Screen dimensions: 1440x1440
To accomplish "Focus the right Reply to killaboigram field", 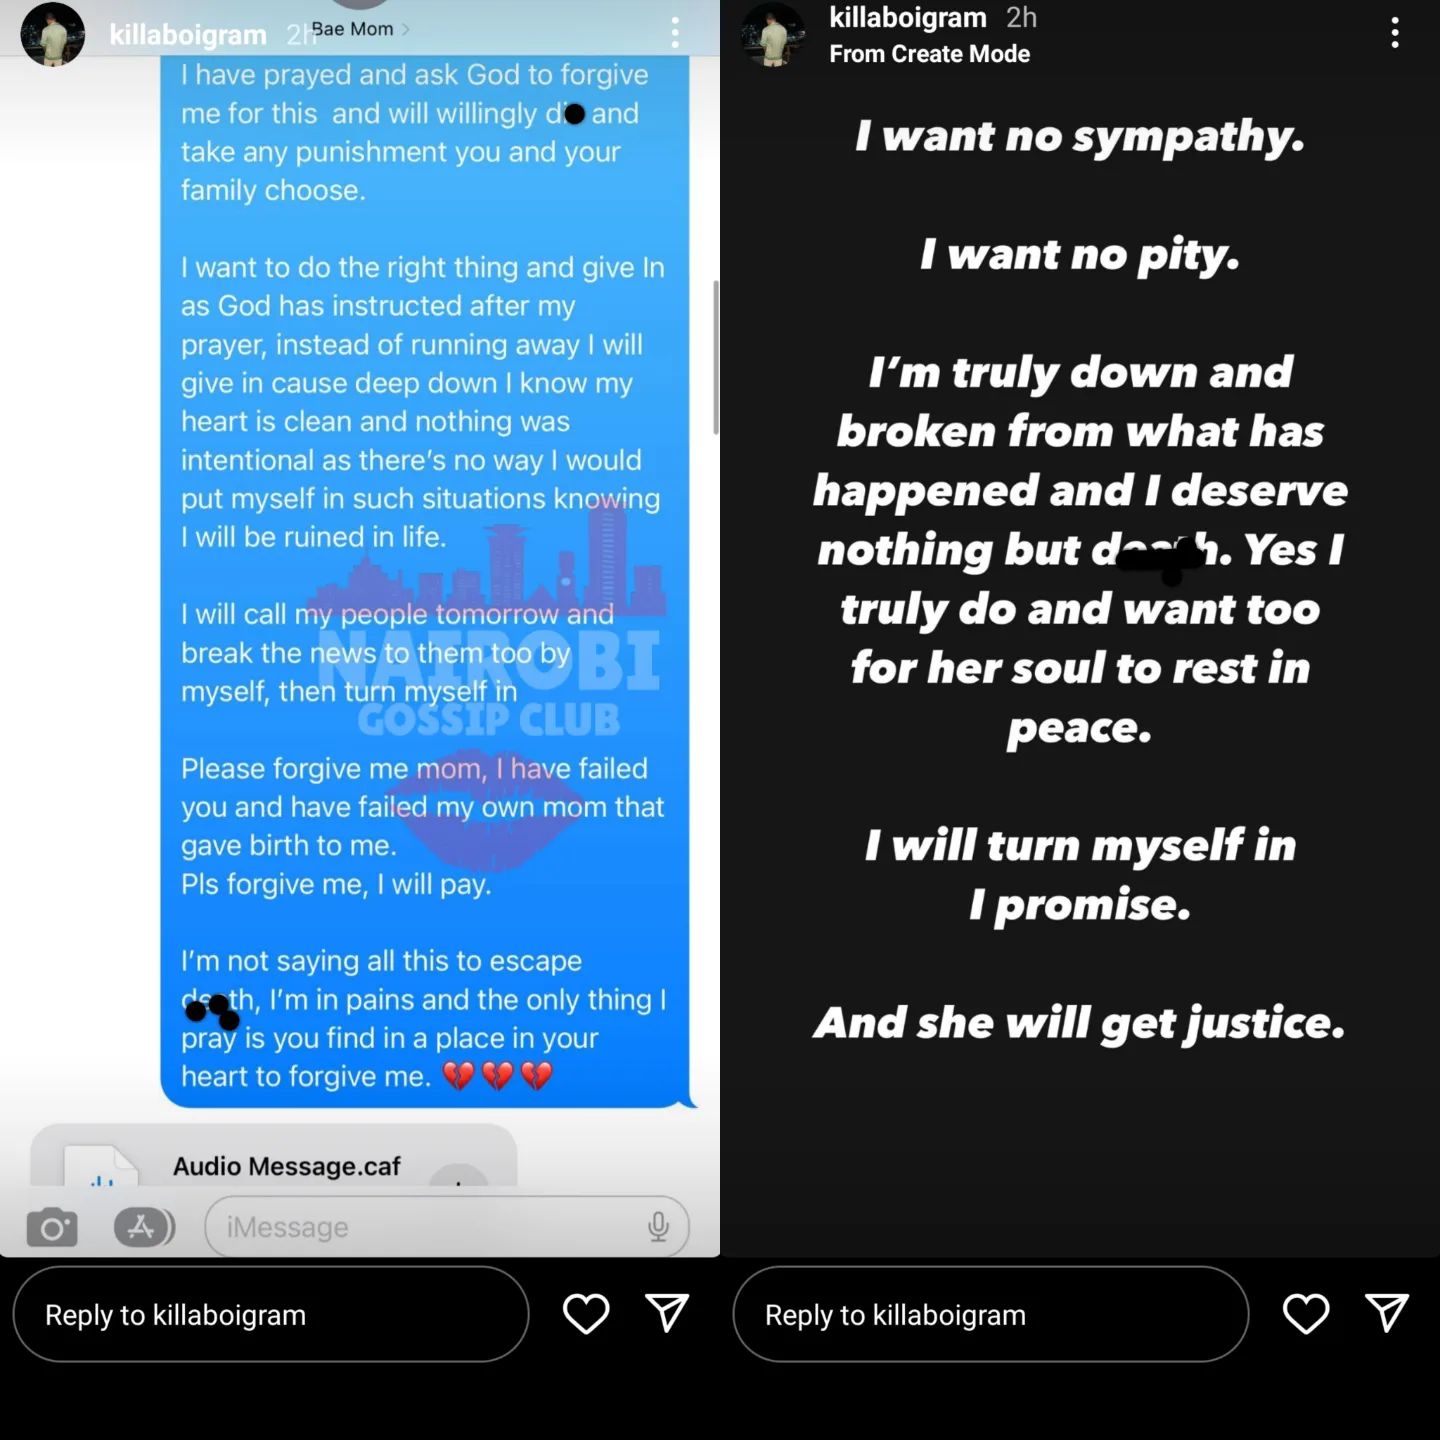I will (x=991, y=1314).
